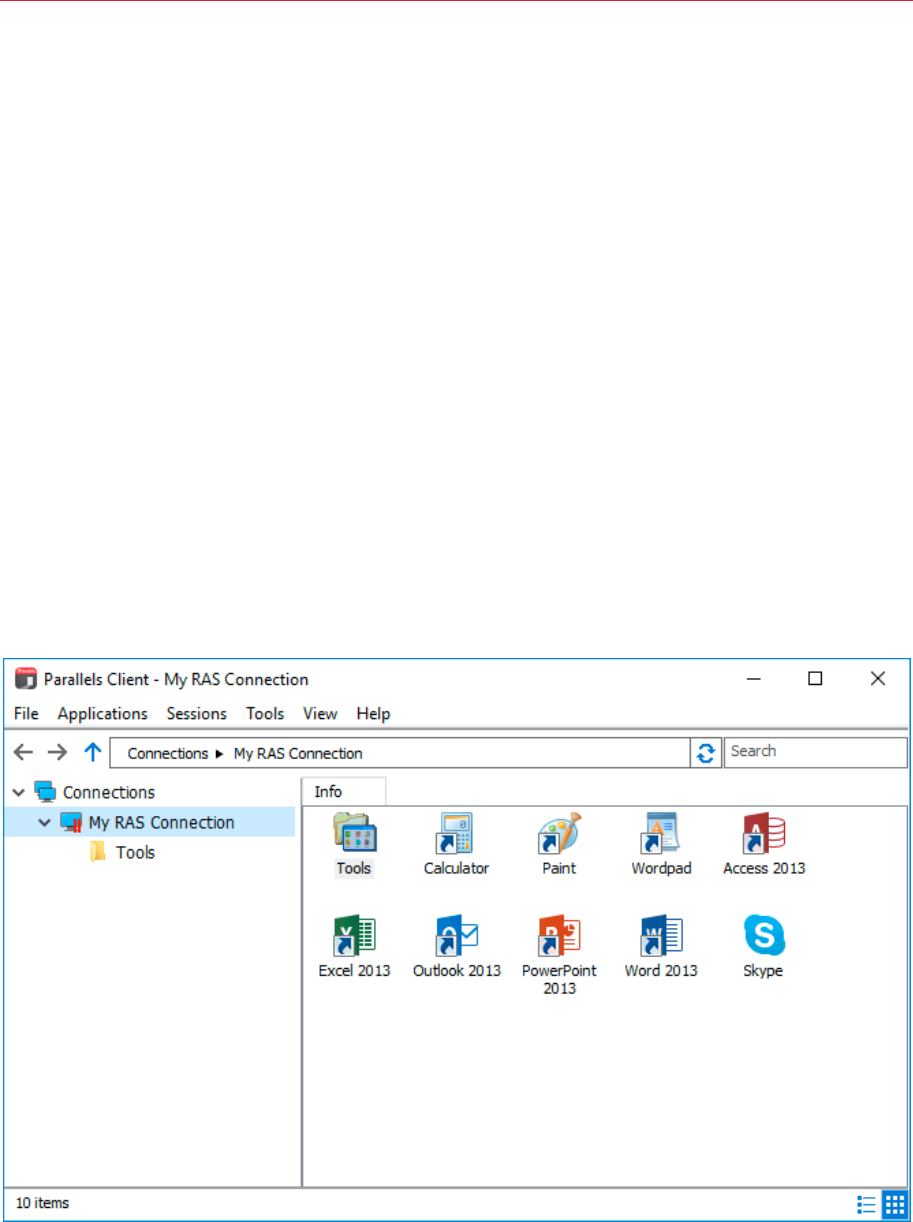Click the Back navigation arrow
This screenshot has height=1222, width=913.
(24, 753)
